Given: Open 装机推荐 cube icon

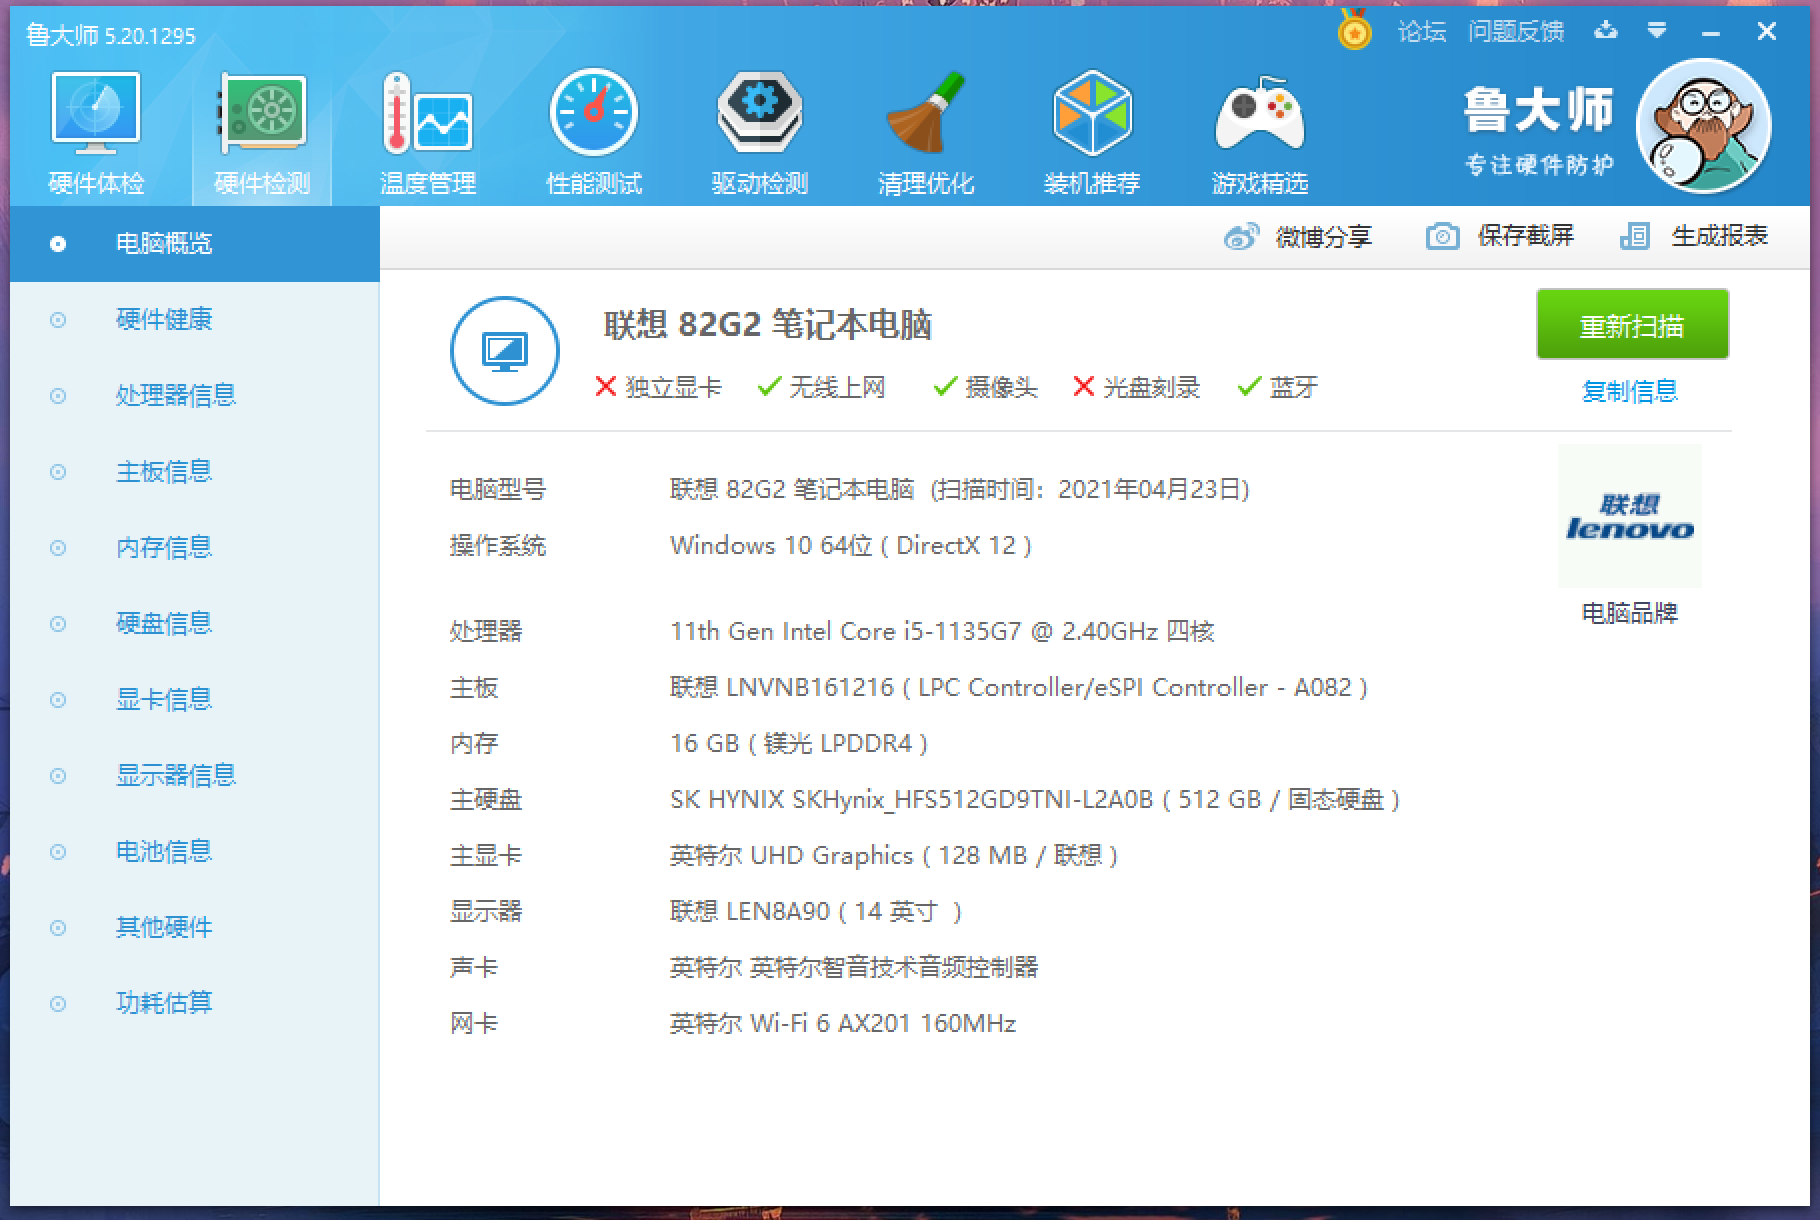Looking at the screenshot, I should coord(1092,113).
